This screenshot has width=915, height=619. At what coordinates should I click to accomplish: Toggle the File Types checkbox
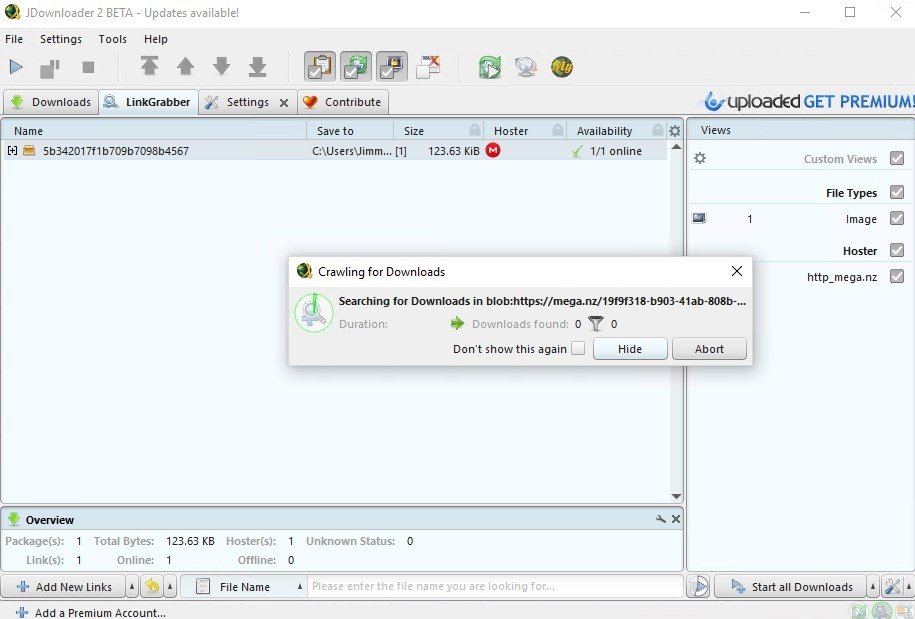tap(897, 192)
